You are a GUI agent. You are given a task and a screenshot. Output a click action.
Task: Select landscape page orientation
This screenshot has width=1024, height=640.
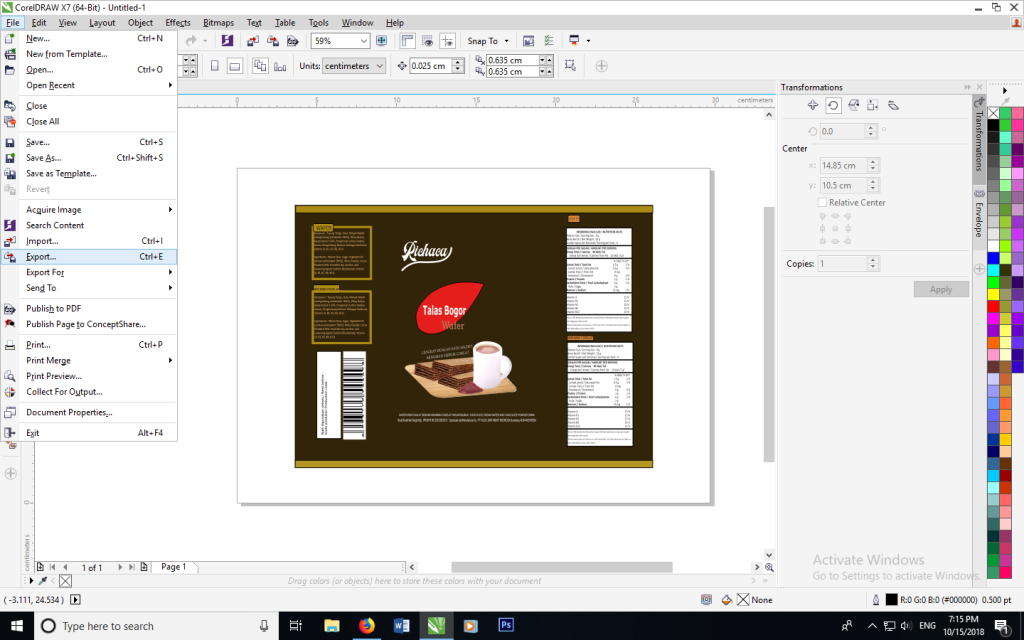235,66
